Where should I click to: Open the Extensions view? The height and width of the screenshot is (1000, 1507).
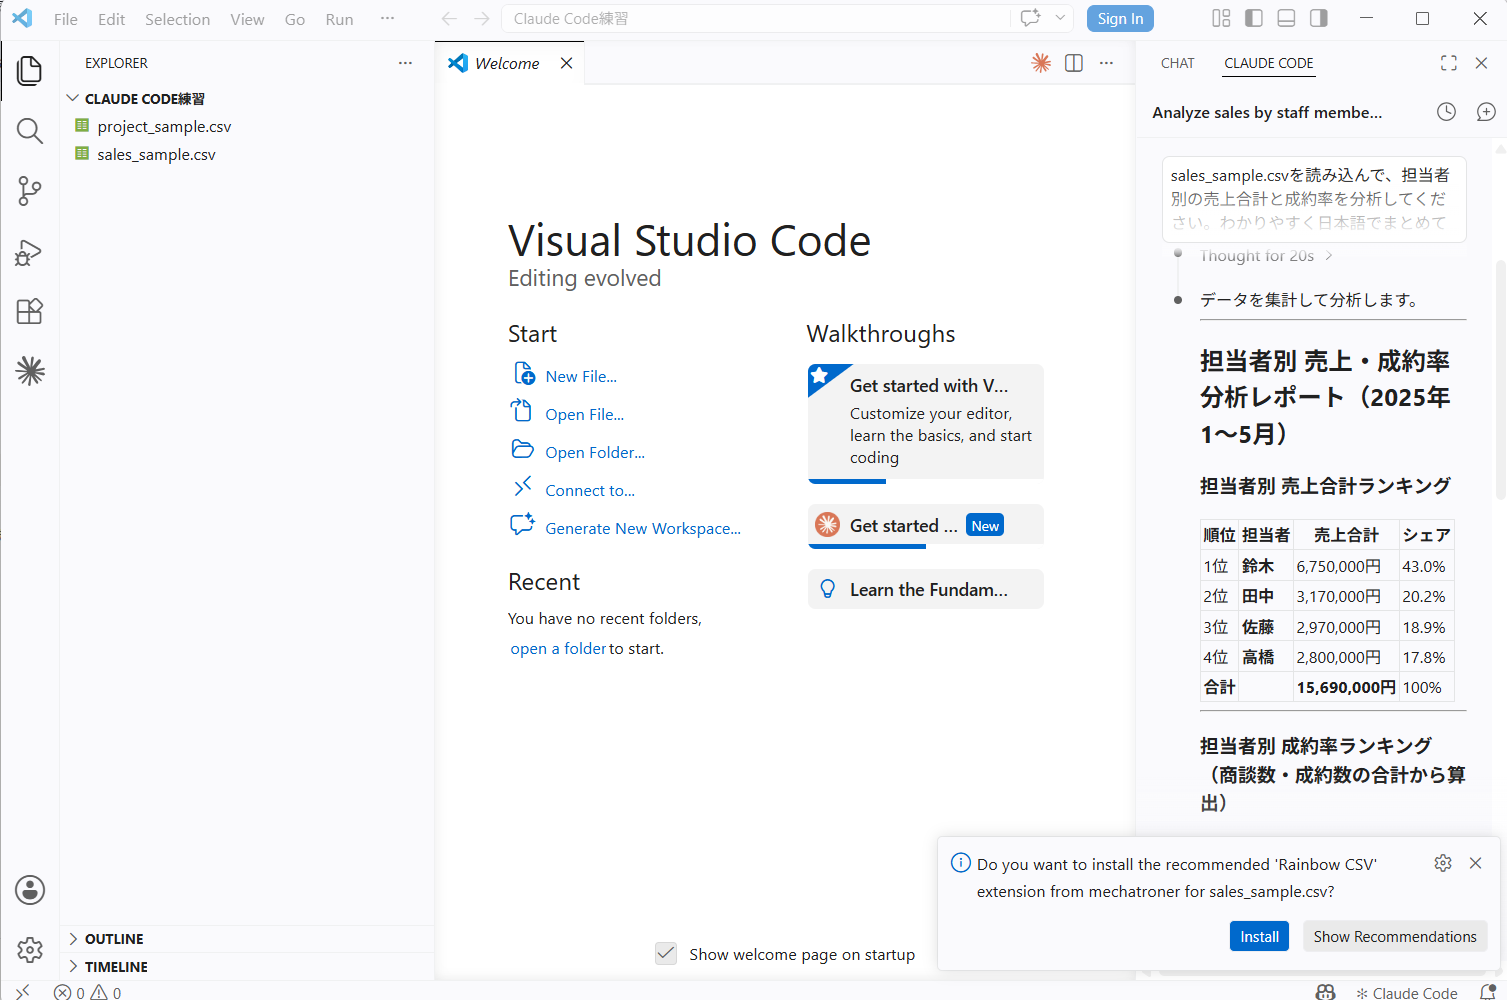point(30,312)
